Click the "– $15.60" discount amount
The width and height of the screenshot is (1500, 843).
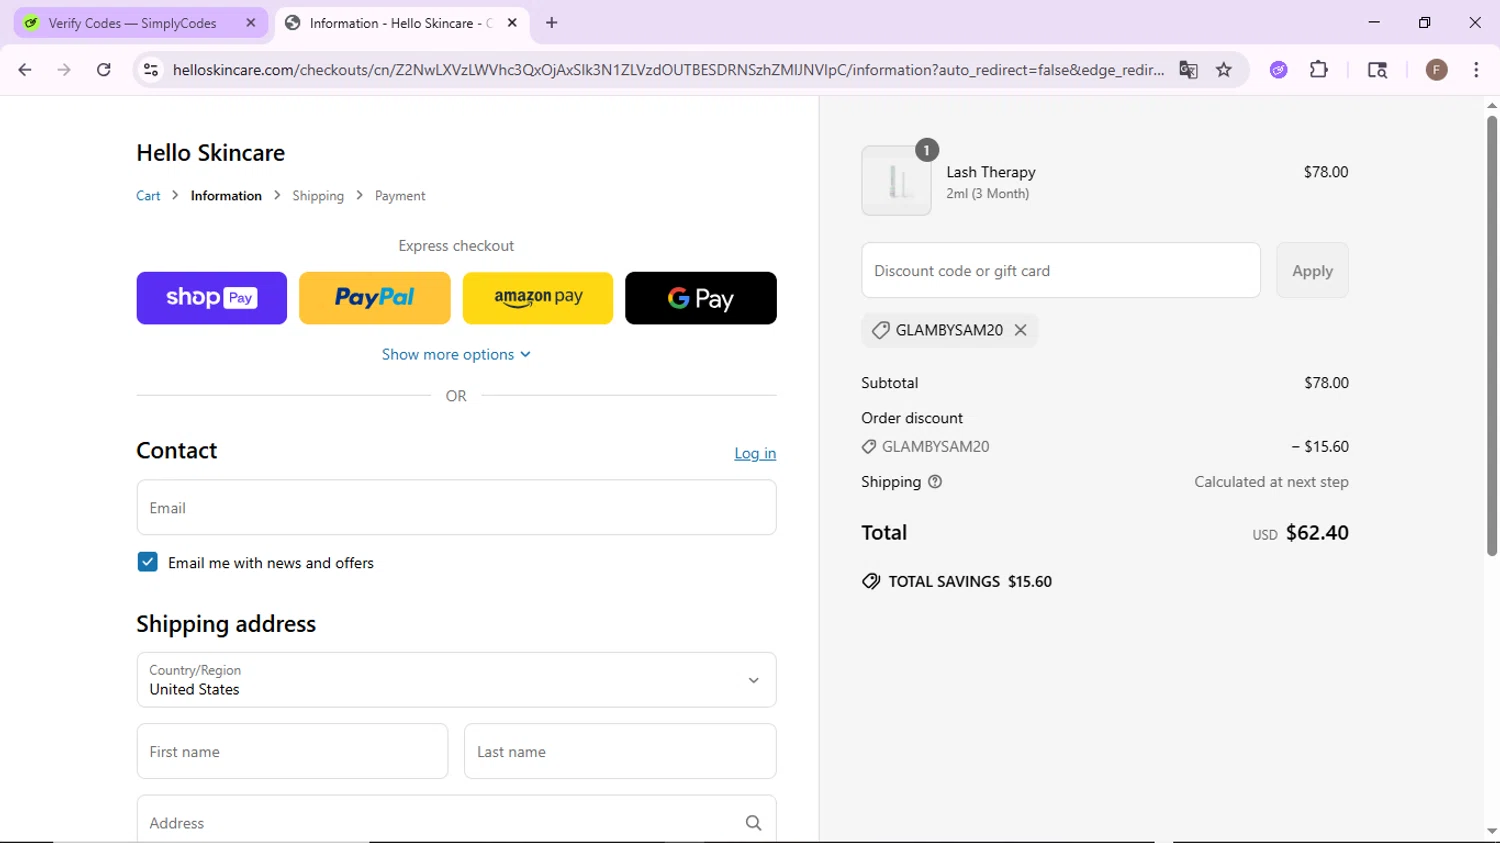coord(1320,447)
